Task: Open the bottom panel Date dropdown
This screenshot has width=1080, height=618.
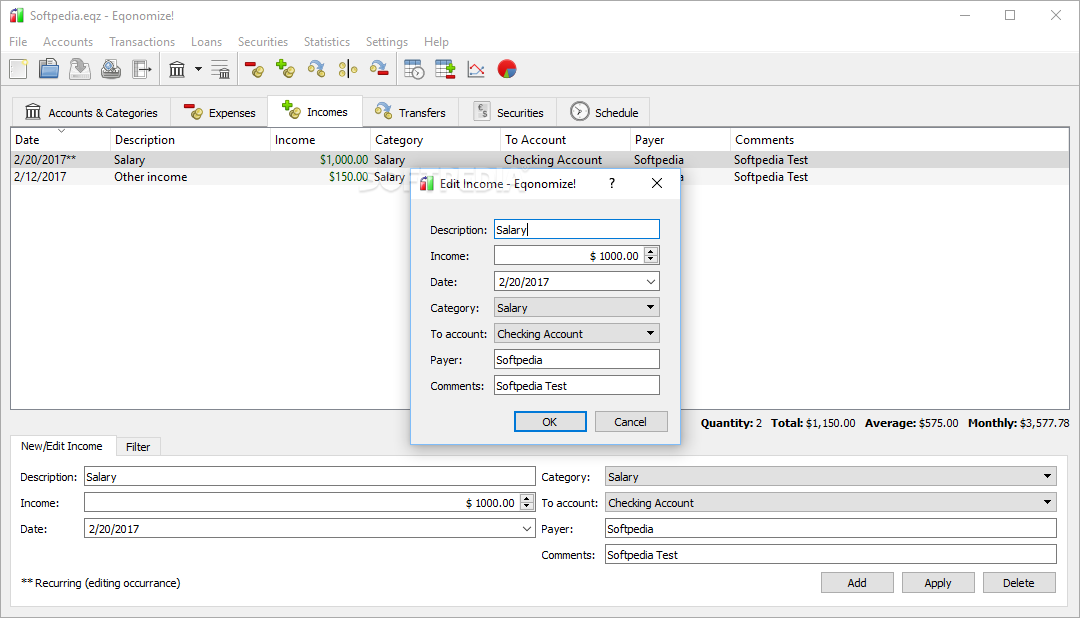Action: click(527, 529)
